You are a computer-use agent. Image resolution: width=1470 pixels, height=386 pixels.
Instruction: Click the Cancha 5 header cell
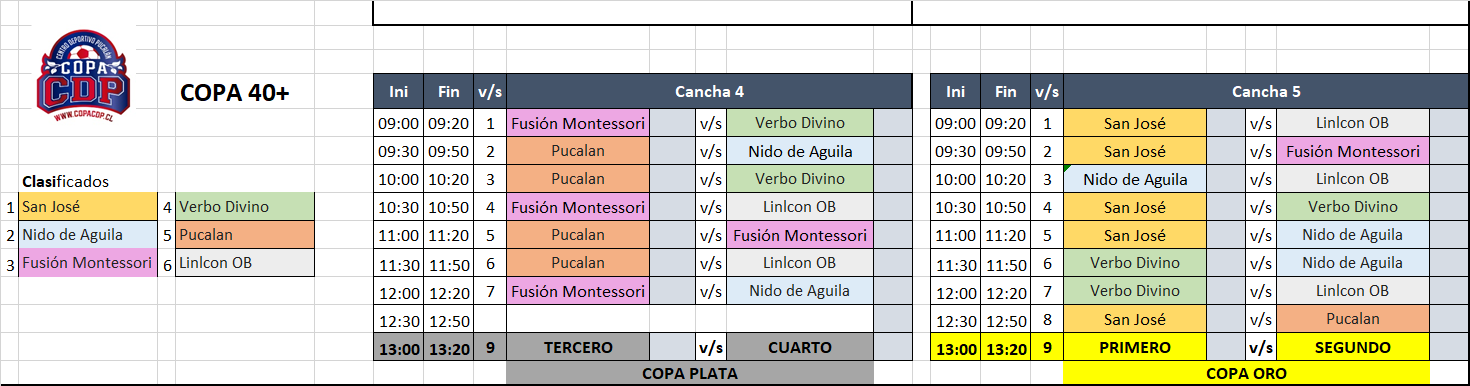[1266, 91]
